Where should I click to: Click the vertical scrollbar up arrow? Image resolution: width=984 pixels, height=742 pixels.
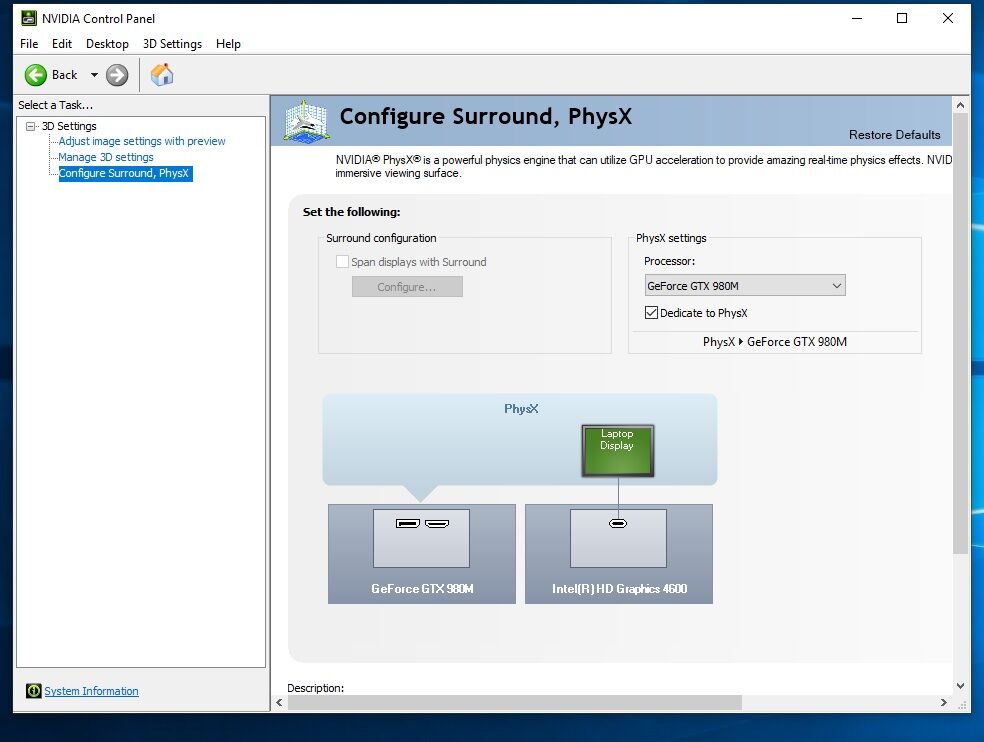[x=960, y=105]
